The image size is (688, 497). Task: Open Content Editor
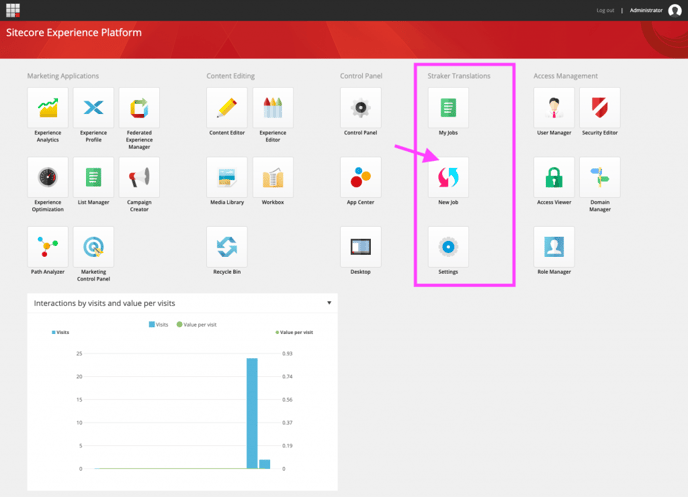pos(227,107)
